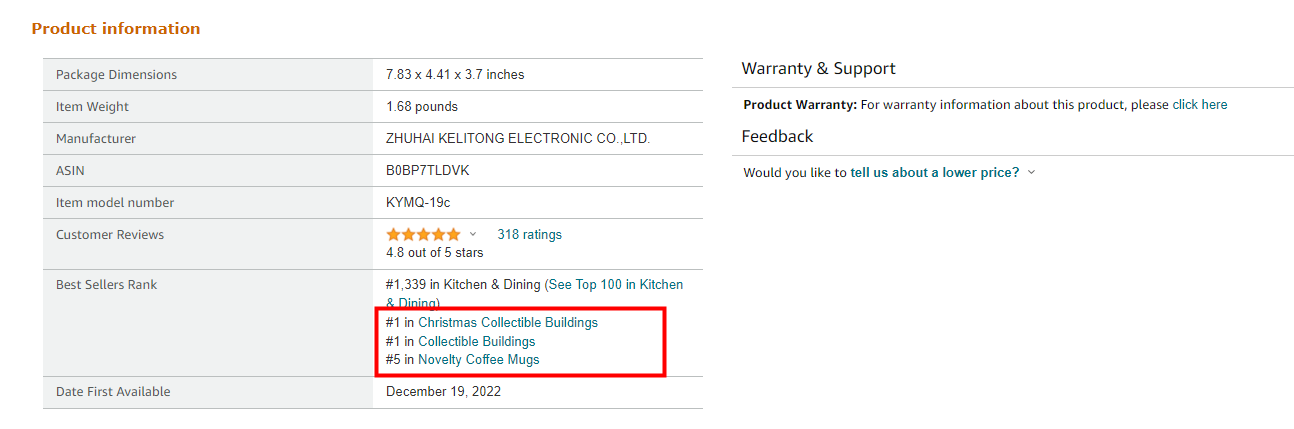Viewport: 1294px width, 429px height.
Task: Click the ZHUHAI KELITONG manufacturer name
Action: 517,138
